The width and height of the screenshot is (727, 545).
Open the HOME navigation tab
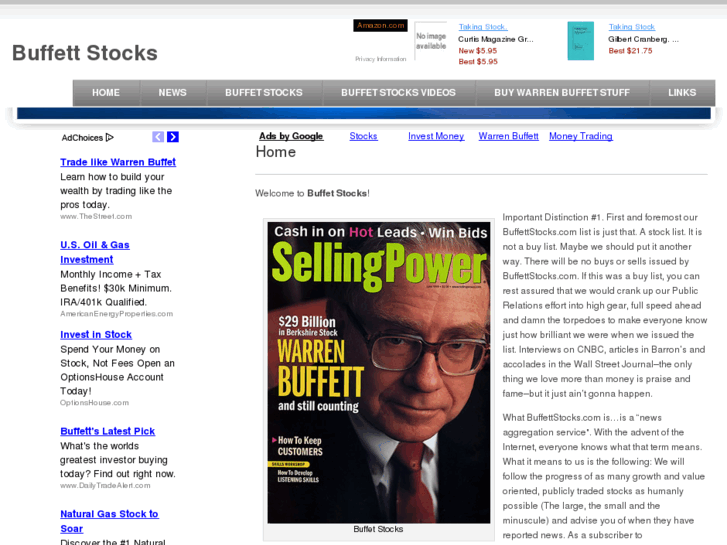[x=106, y=93]
